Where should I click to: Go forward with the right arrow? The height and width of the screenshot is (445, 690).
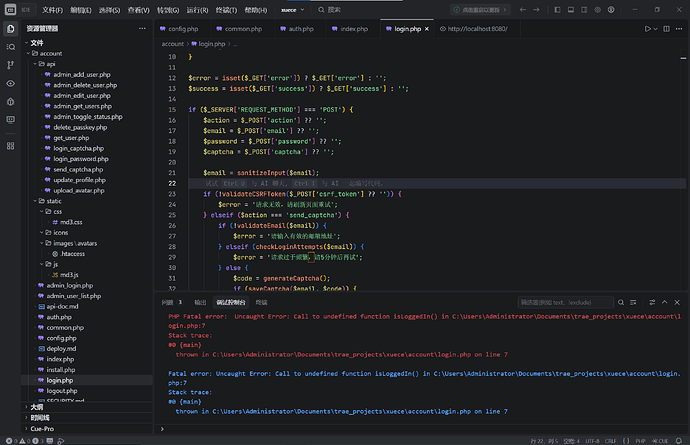536,10
